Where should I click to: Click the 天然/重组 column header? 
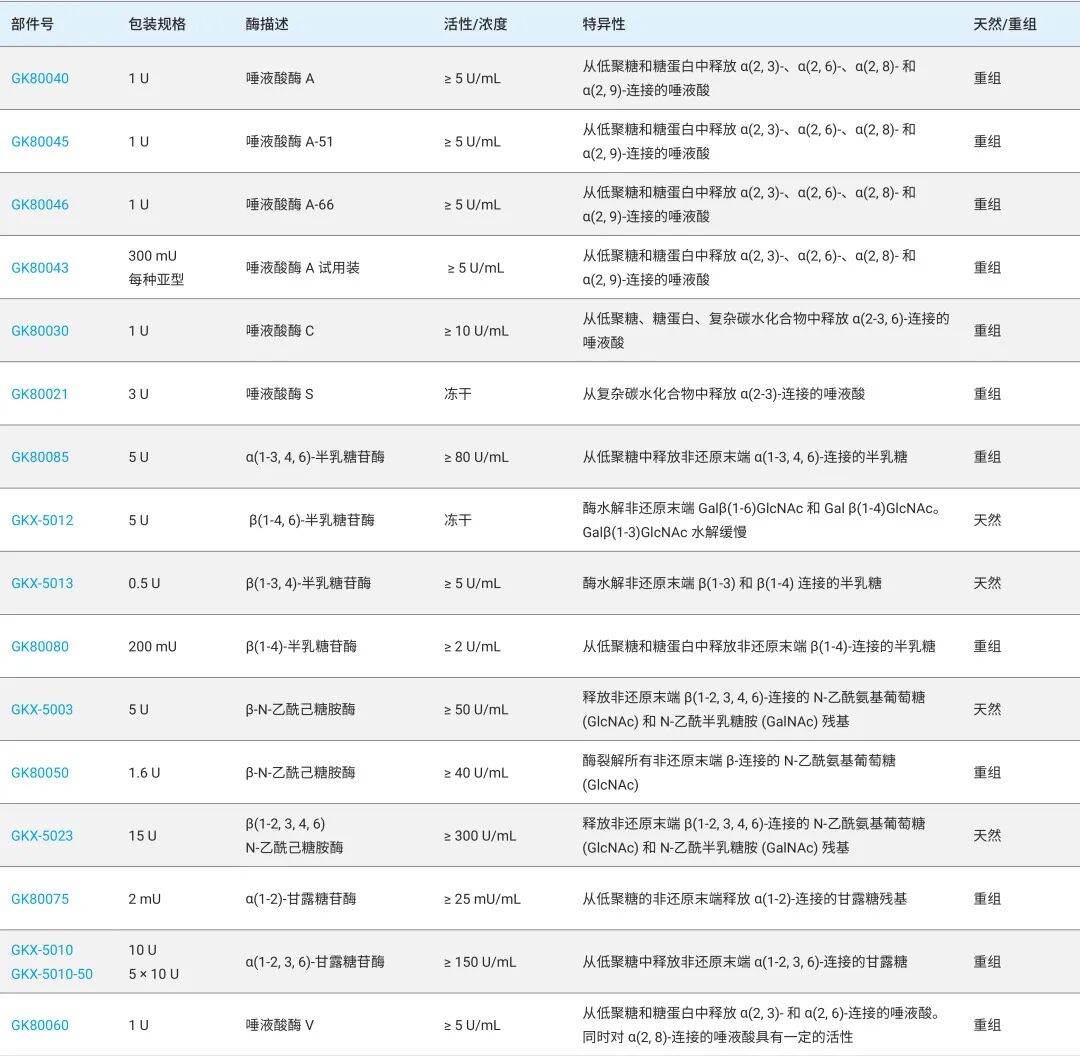coord(1005,24)
